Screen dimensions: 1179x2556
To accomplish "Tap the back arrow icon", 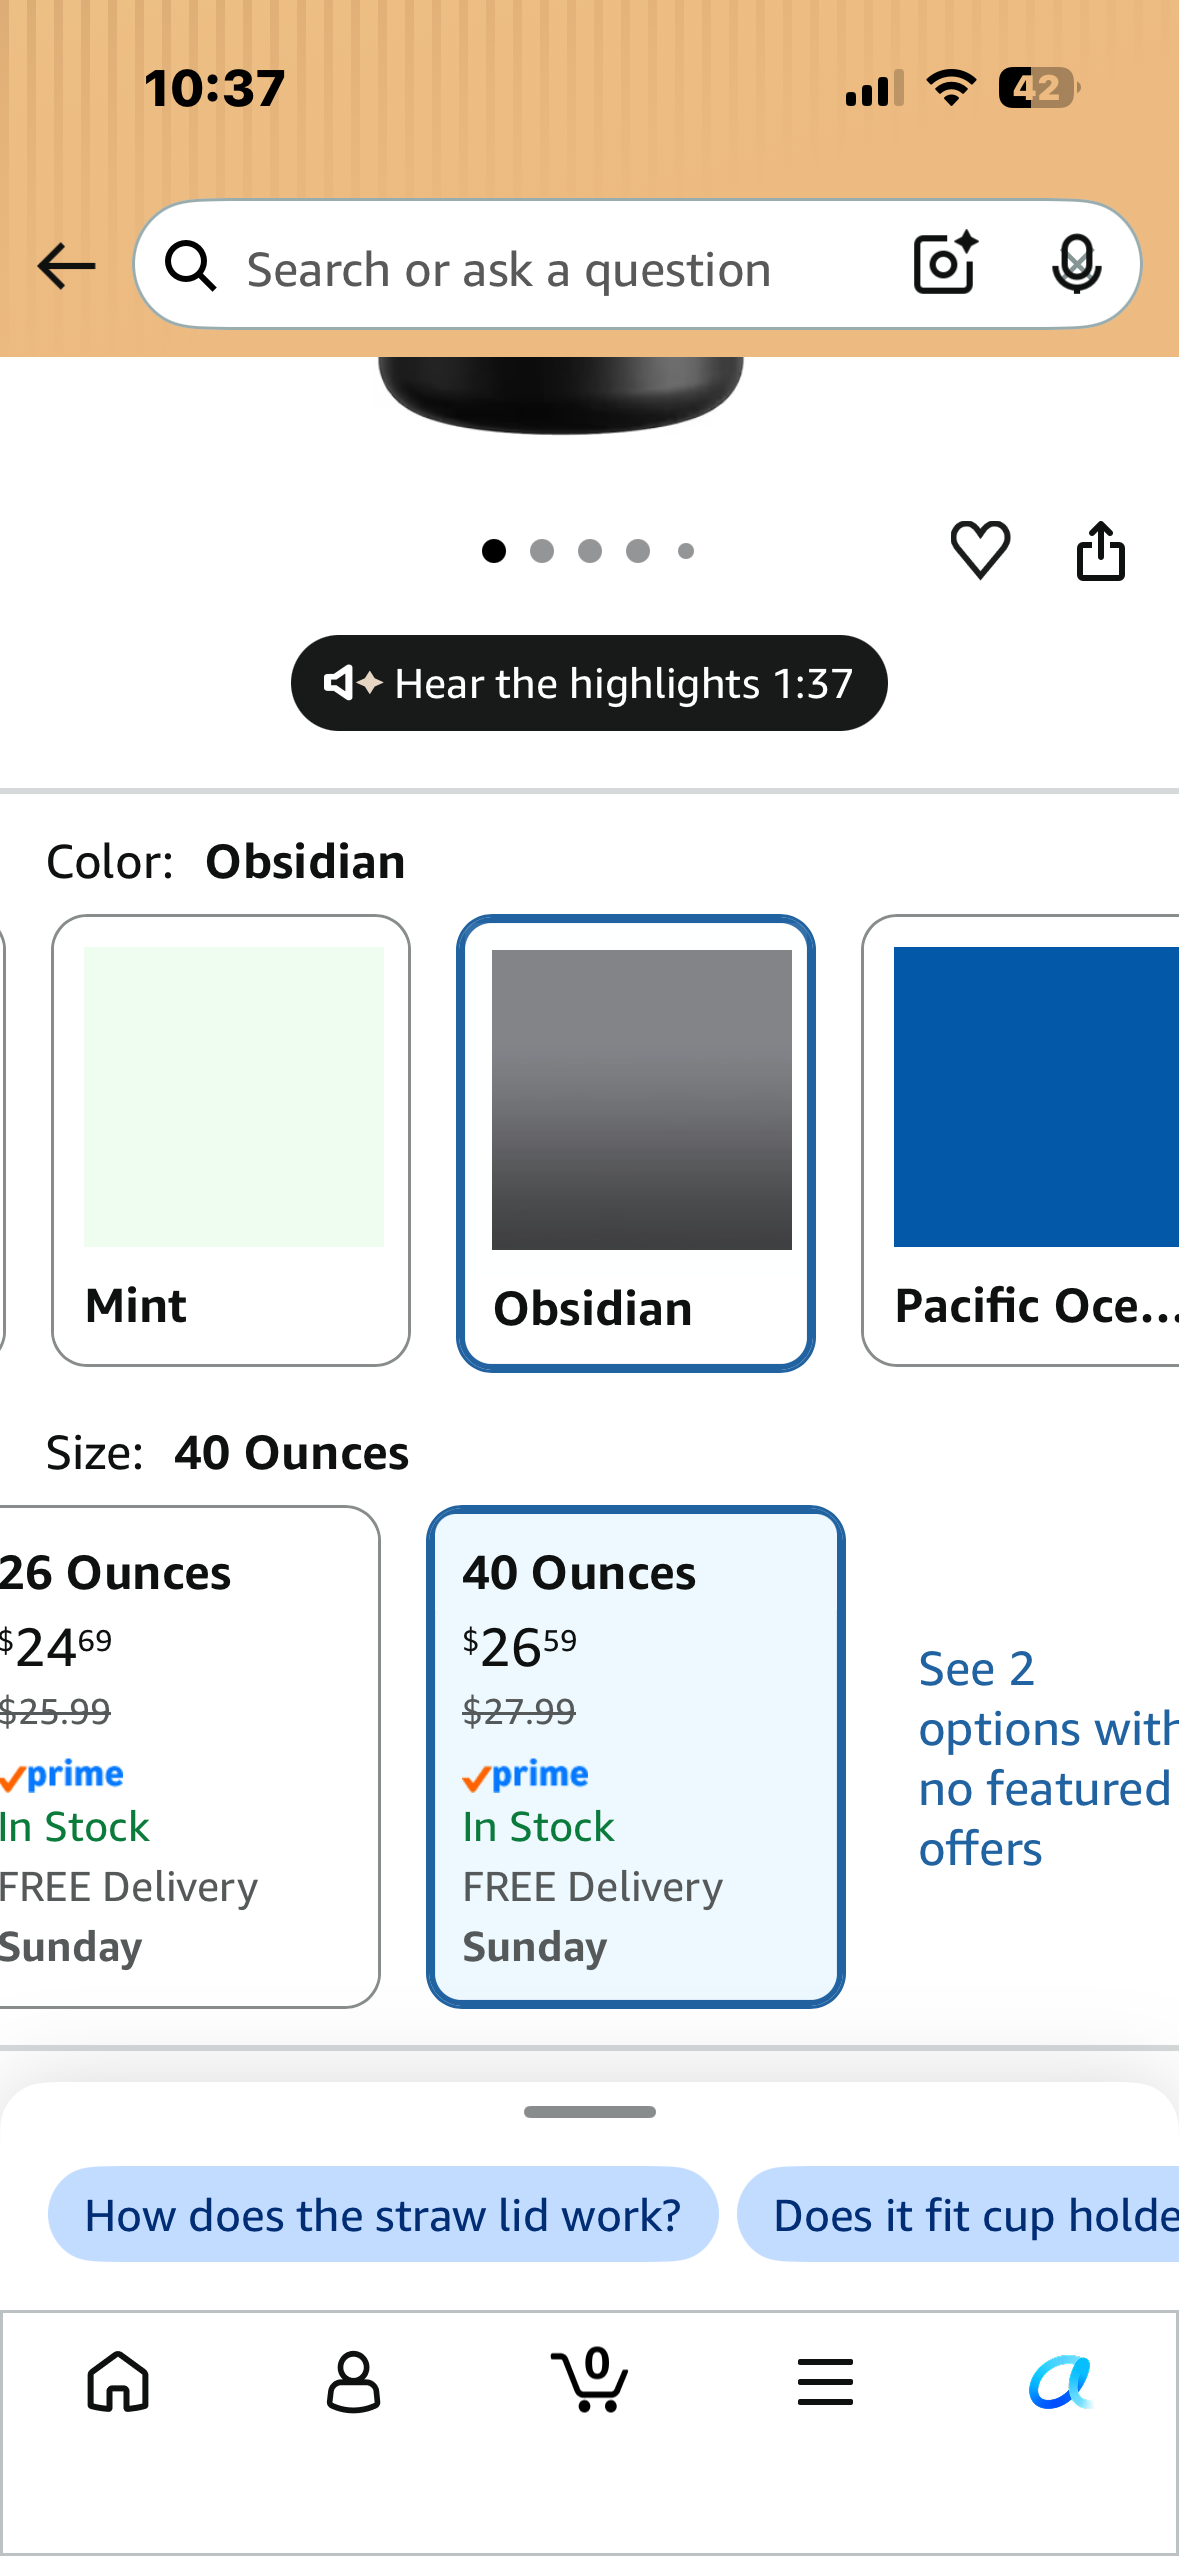I will [x=66, y=266].
